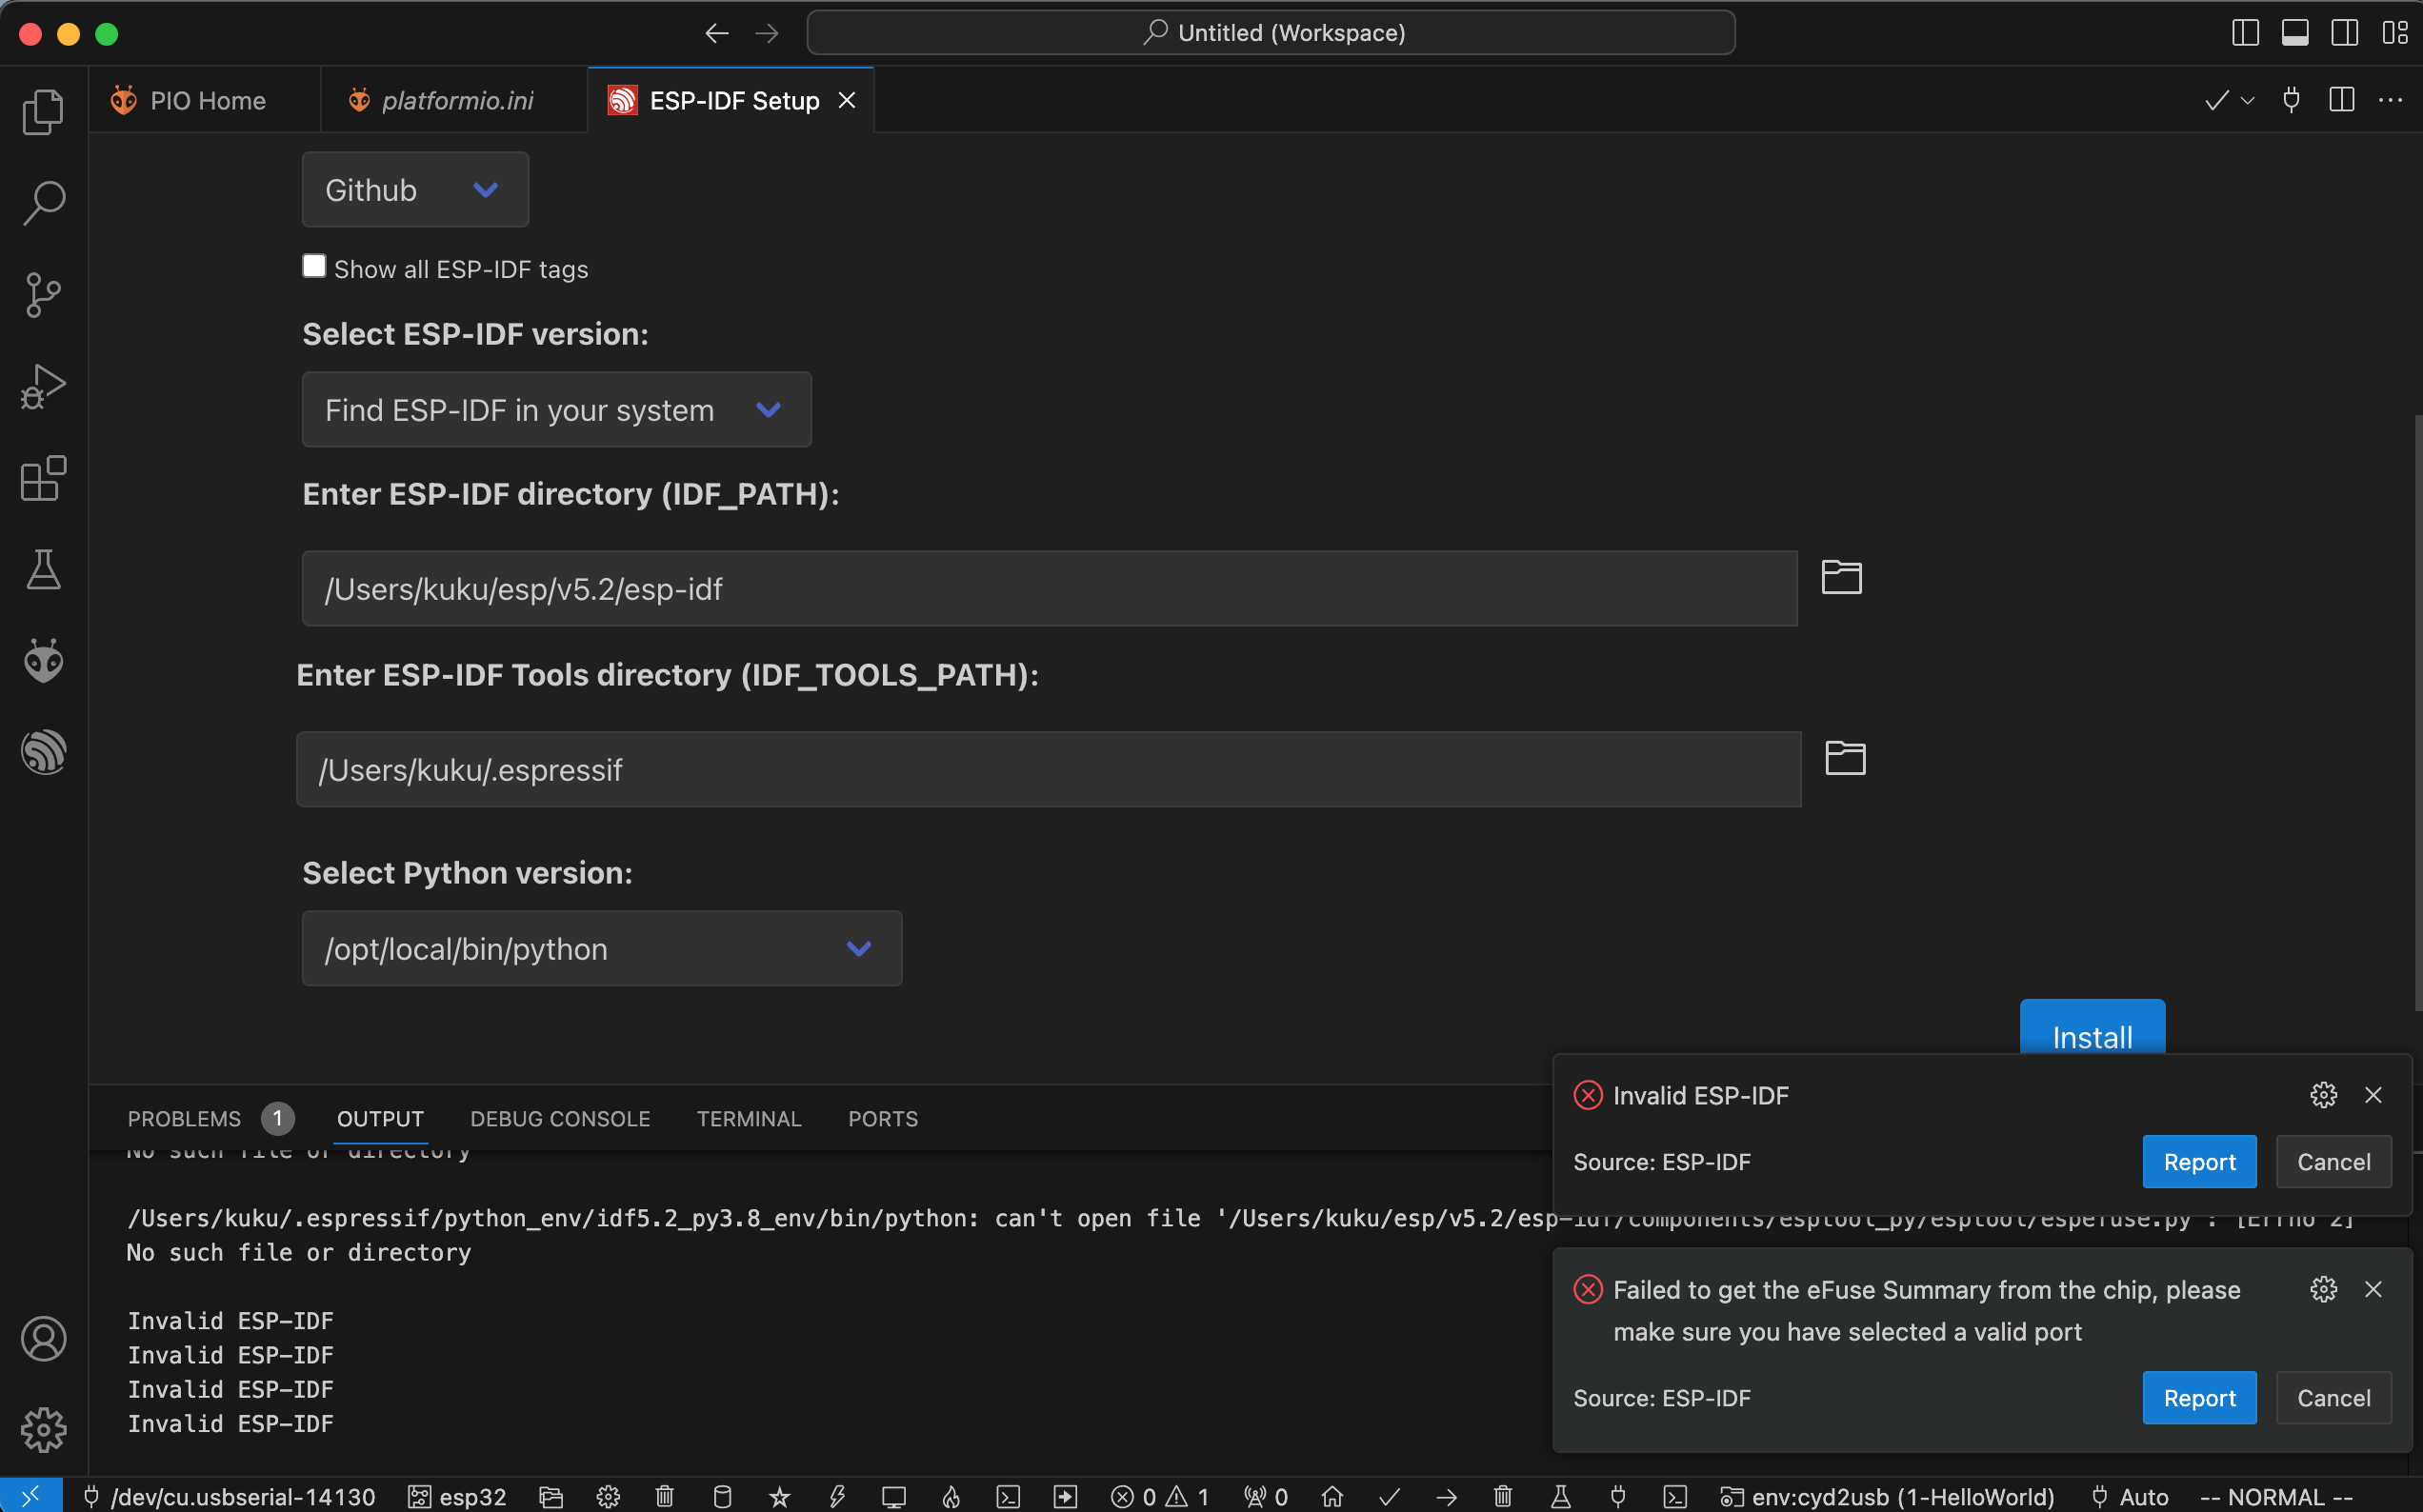Click the current project folder icon in the status bar
The width and height of the screenshot is (2423, 1512).
(551, 1496)
